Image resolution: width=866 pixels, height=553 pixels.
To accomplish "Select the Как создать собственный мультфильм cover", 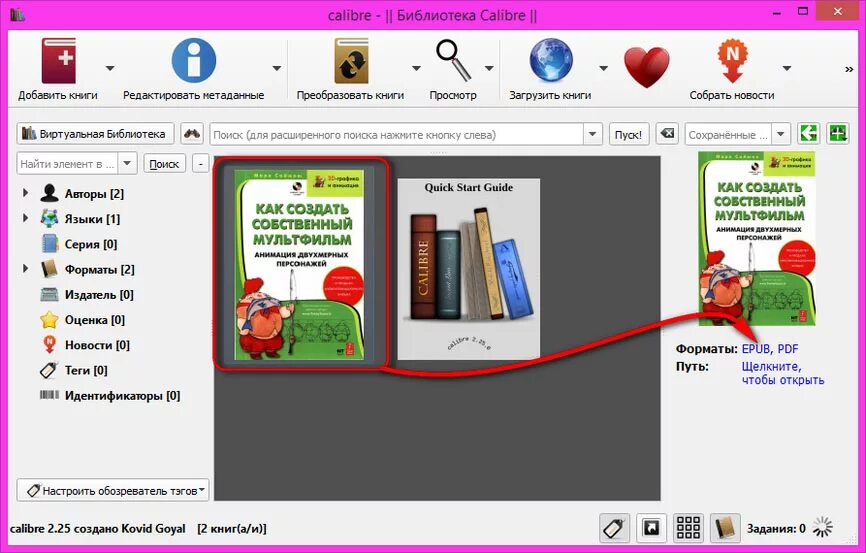I will click(x=299, y=265).
